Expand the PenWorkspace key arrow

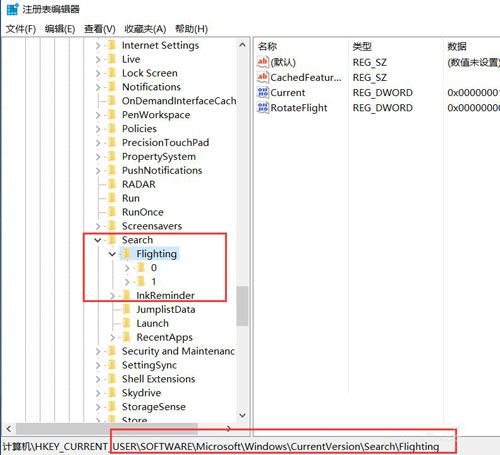pos(98,115)
